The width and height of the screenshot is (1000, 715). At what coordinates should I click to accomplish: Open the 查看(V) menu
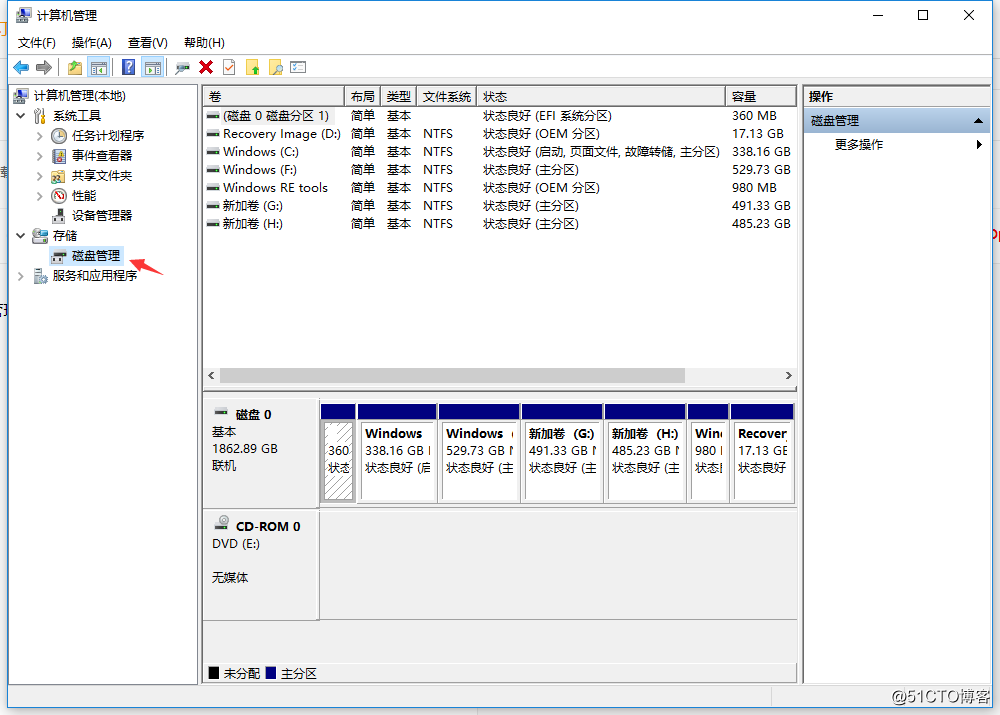click(x=147, y=43)
